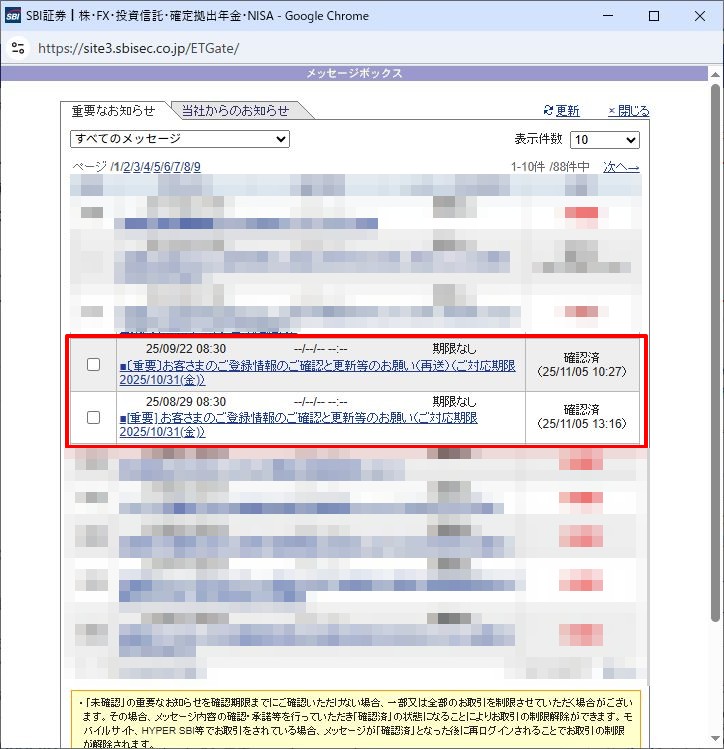Click the address bar URL field
Image resolution: width=724 pixels, height=749 pixels.
click(300, 48)
